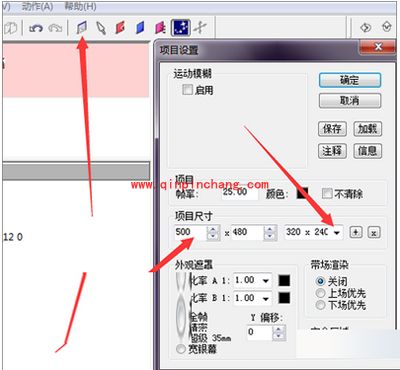Click the black swatch beside 比率 B
The image size is (400, 370).
pos(284,298)
